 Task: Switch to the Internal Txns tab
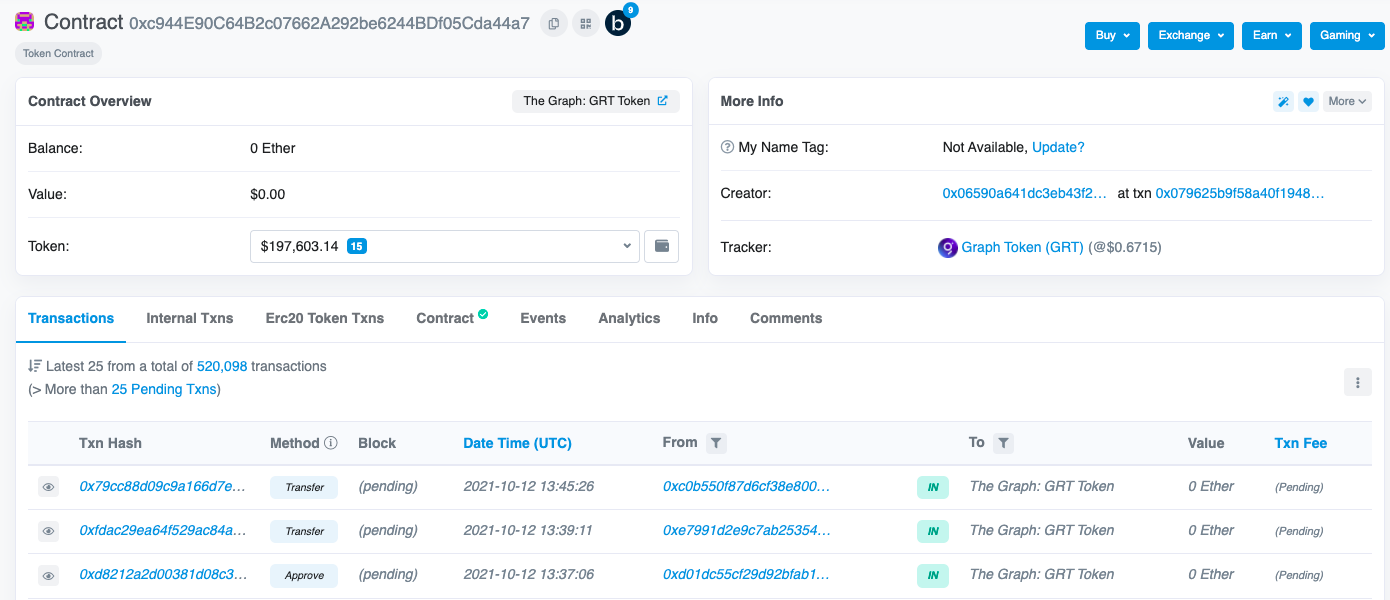[189, 318]
